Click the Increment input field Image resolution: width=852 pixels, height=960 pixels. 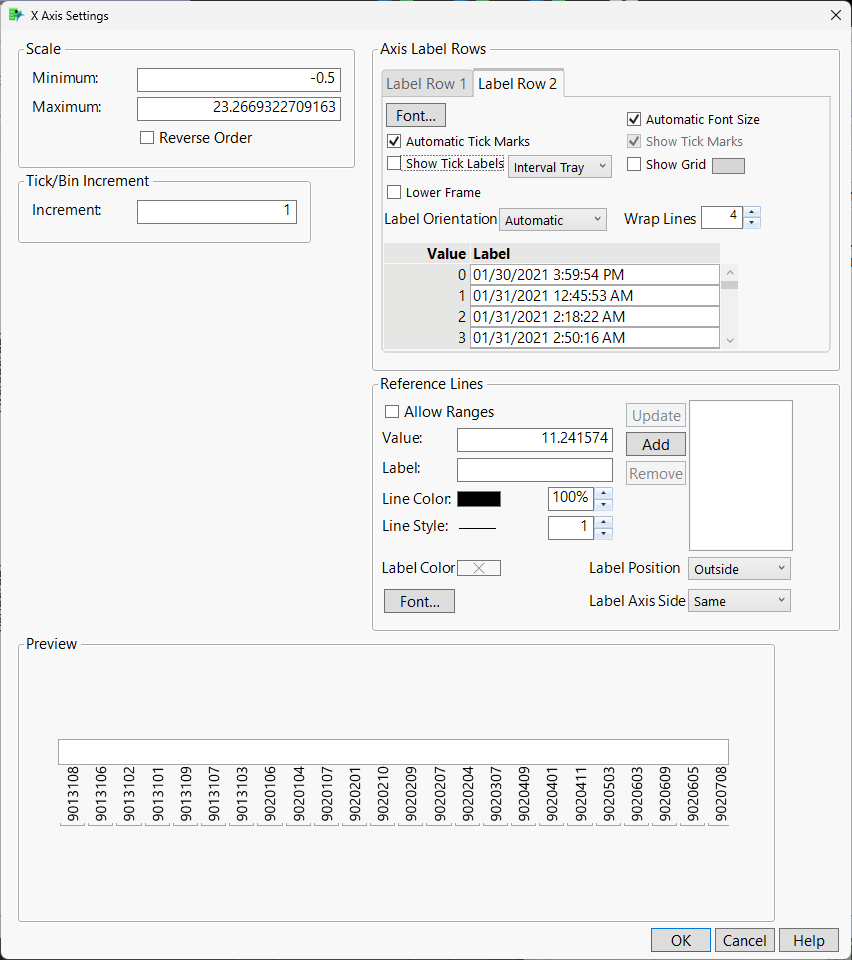click(x=217, y=212)
